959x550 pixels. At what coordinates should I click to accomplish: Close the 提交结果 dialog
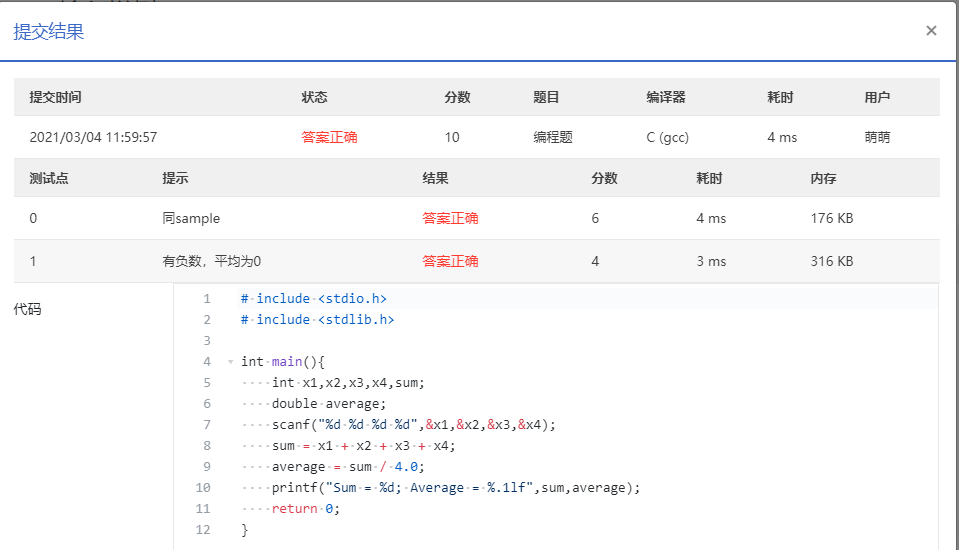(x=931, y=31)
